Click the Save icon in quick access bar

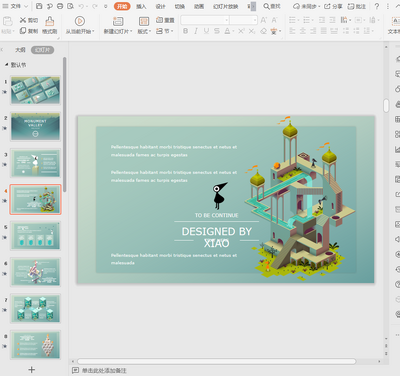pyautogui.click(x=39, y=6)
